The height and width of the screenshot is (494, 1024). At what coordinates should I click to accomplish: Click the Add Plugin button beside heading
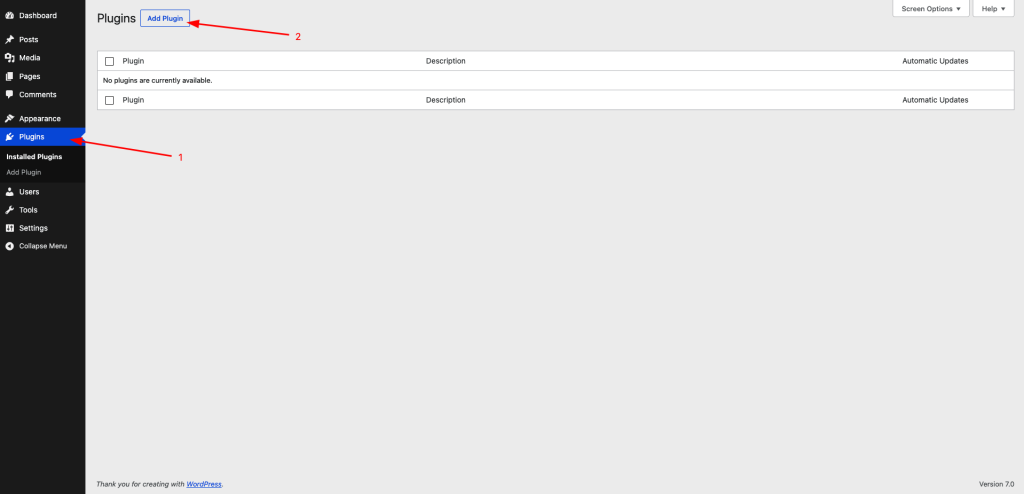(165, 18)
